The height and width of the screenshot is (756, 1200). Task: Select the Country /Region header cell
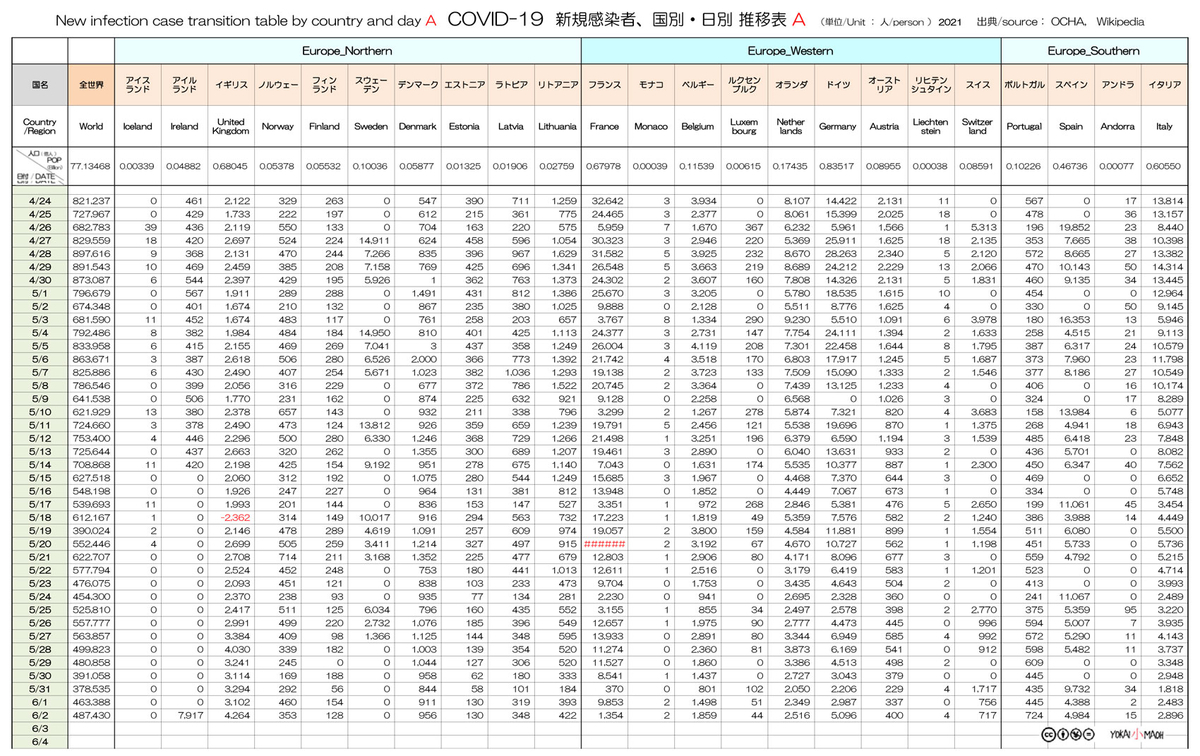tap(40, 127)
